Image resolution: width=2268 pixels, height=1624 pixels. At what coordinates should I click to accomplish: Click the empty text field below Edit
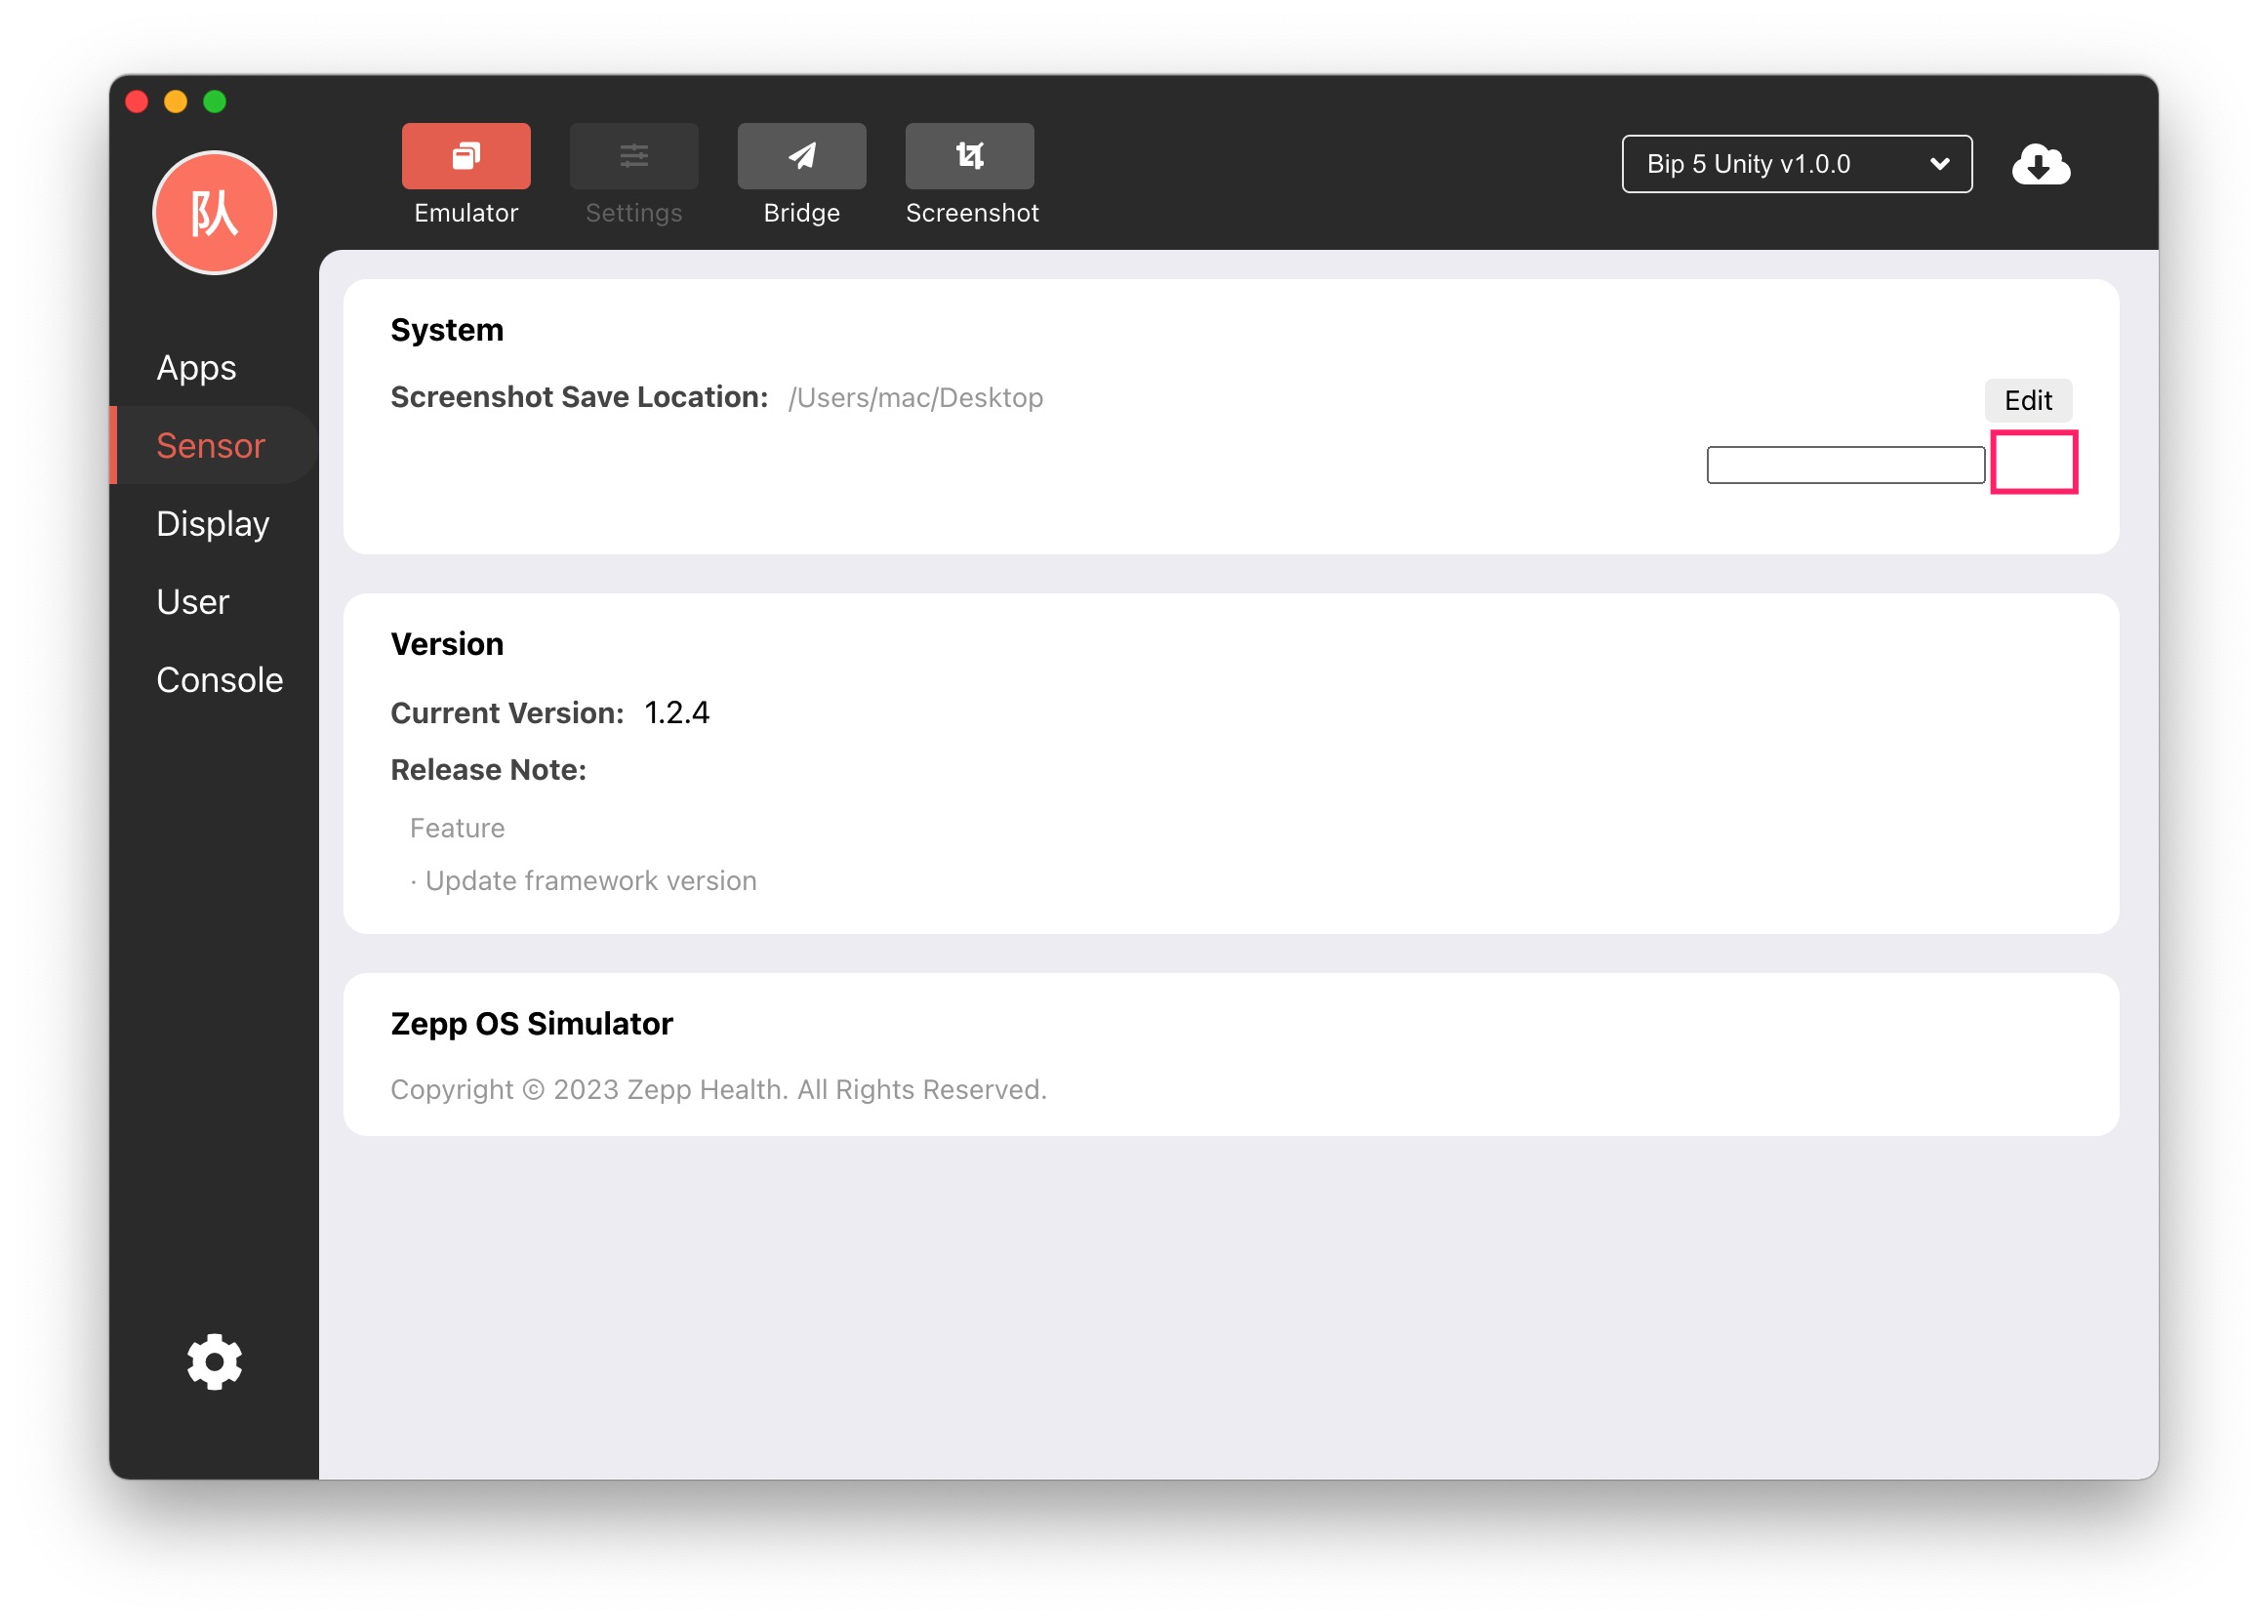click(x=1845, y=465)
